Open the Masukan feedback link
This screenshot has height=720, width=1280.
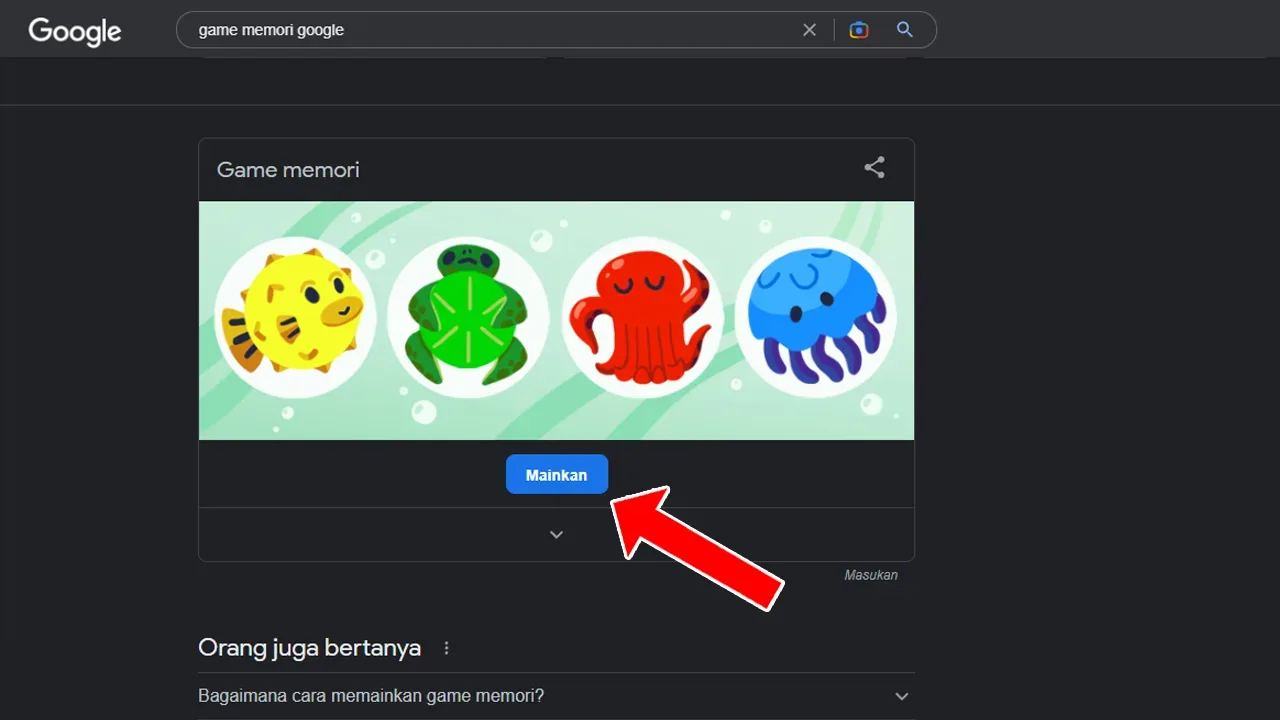[871, 575]
